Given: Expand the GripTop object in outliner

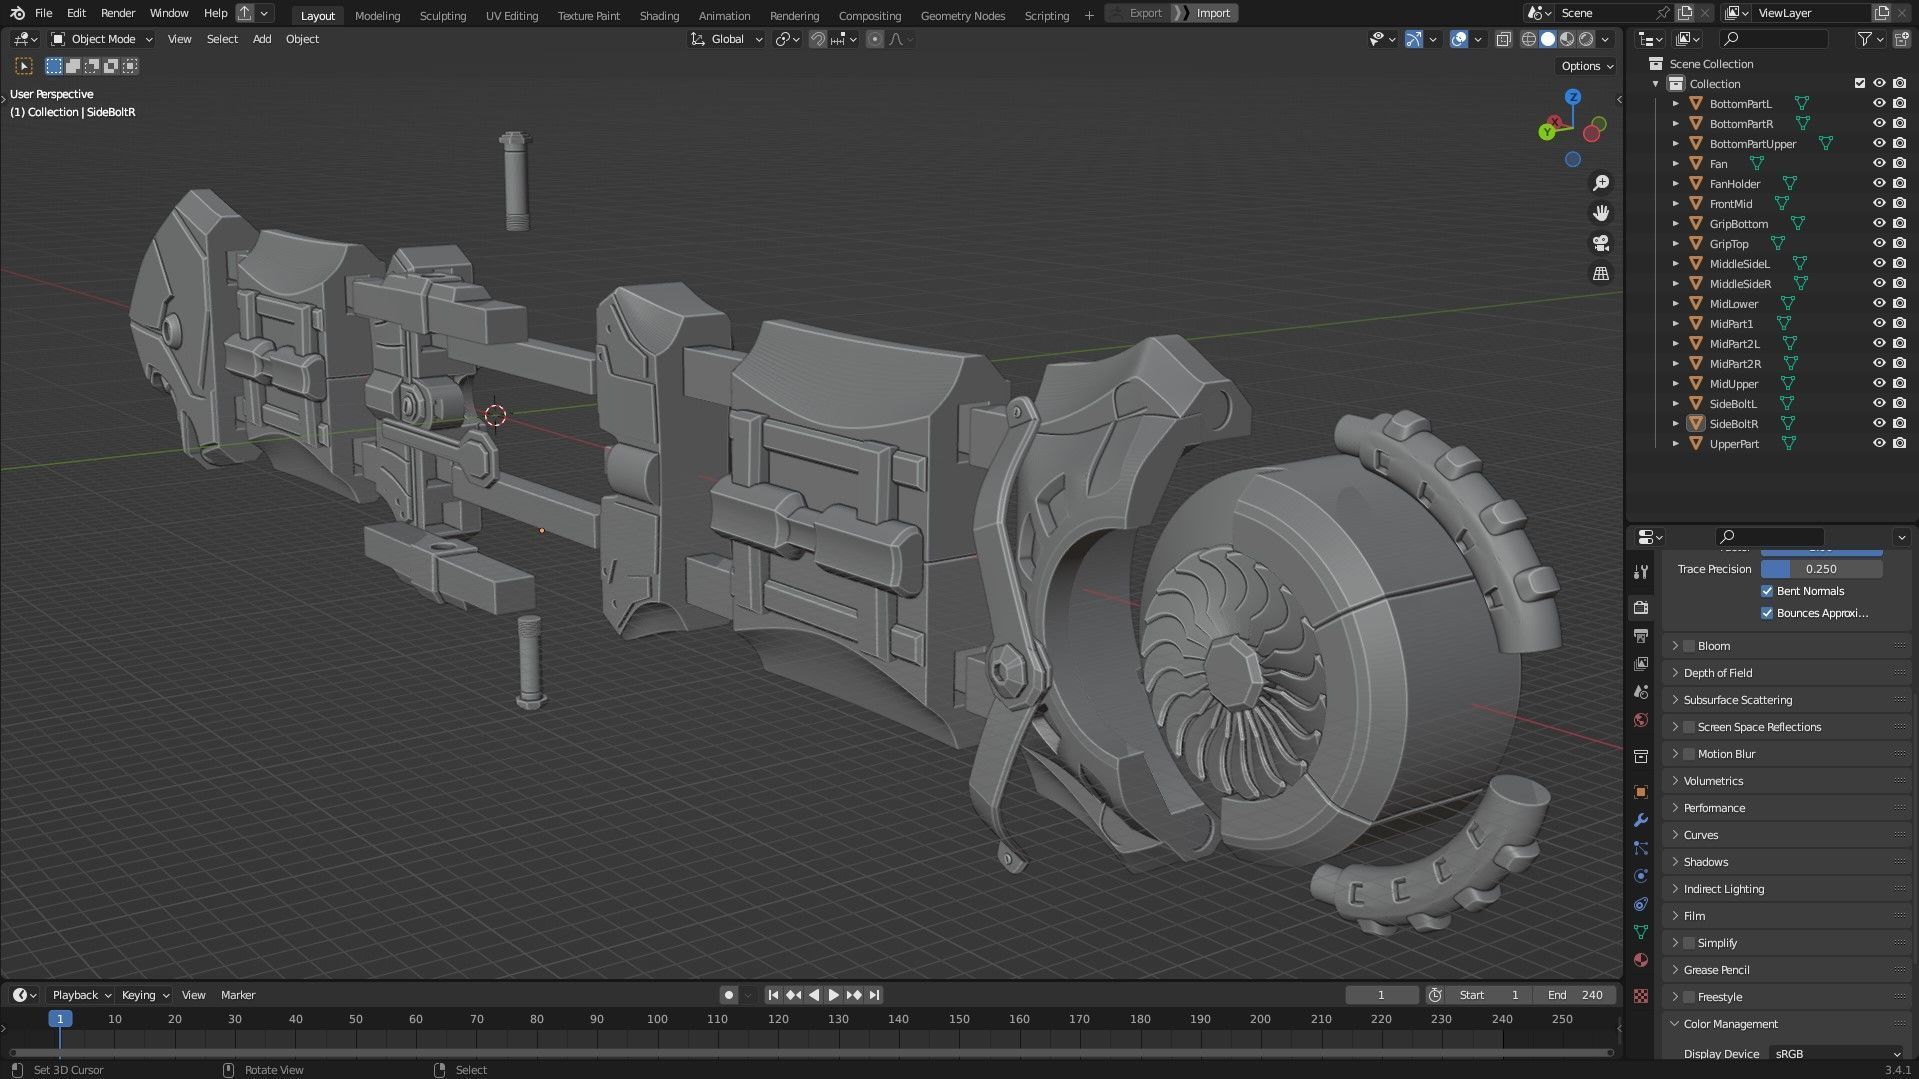Looking at the screenshot, I should point(1676,244).
